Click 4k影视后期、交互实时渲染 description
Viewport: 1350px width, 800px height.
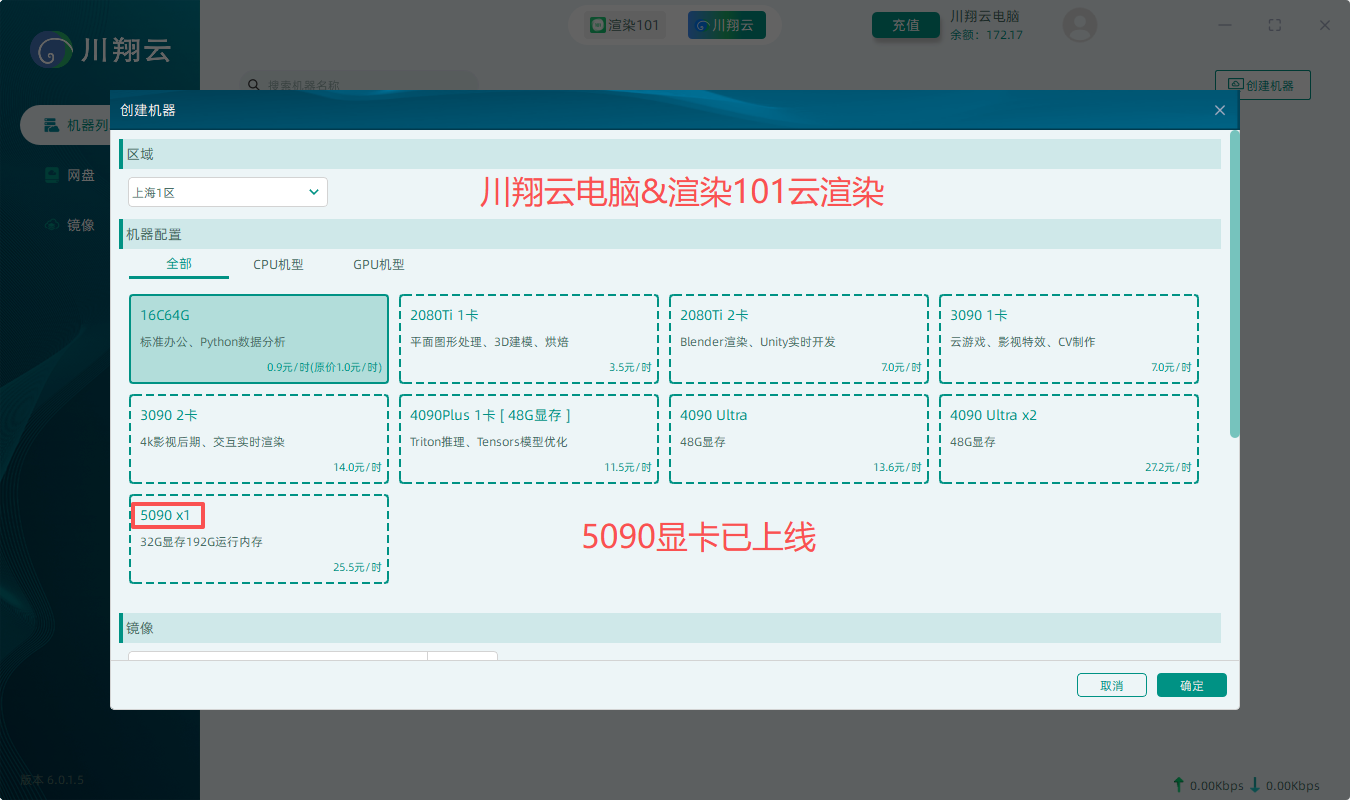212,442
